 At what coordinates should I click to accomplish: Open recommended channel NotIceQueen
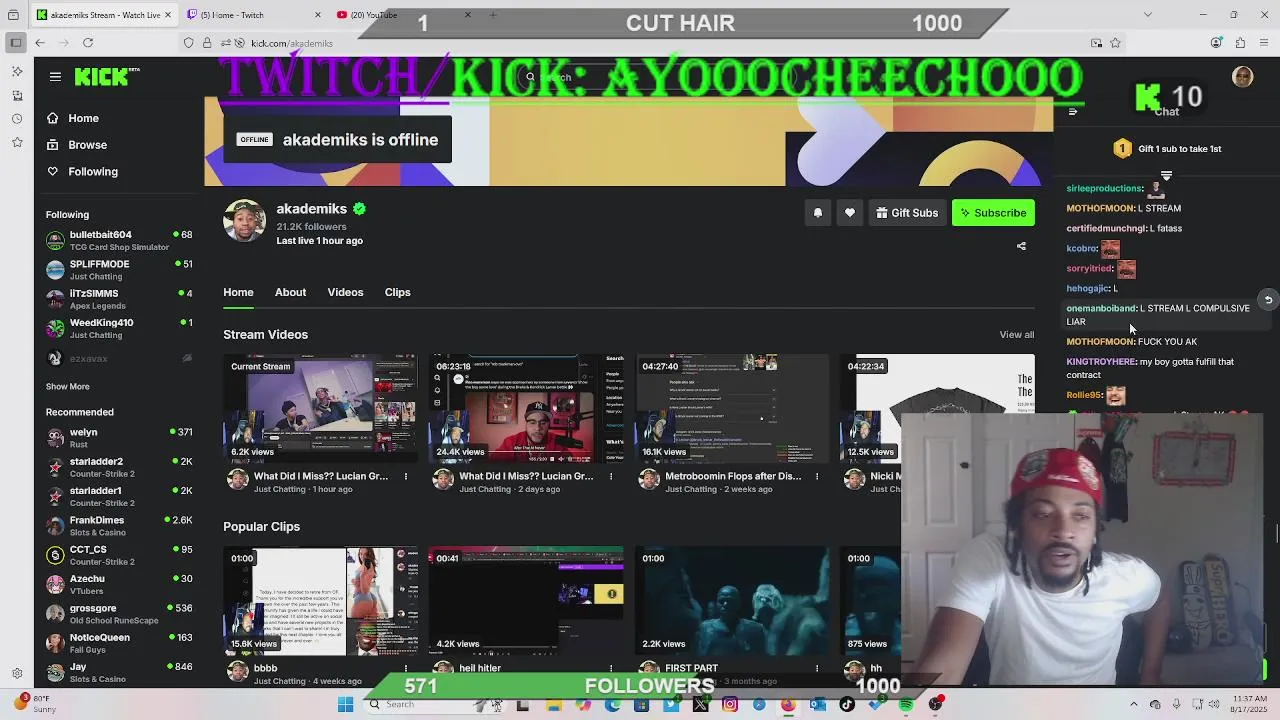coord(119,643)
